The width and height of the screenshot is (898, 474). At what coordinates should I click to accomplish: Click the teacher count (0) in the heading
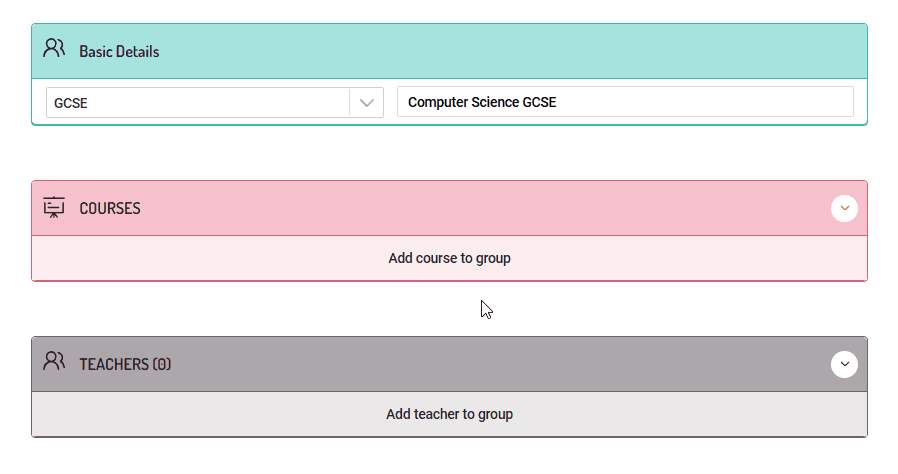pyautogui.click(x=162, y=365)
